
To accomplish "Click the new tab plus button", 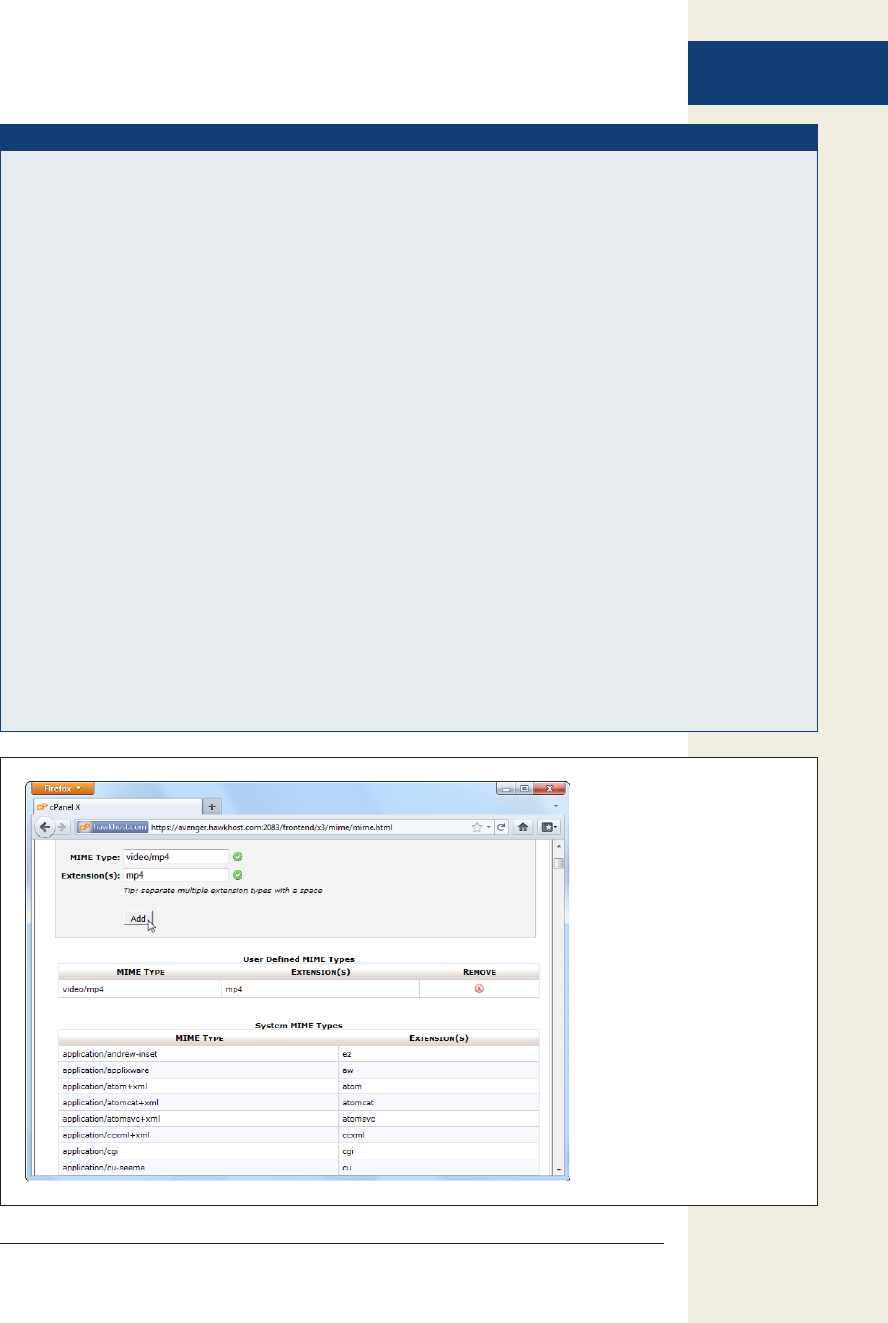I will coord(212,806).
